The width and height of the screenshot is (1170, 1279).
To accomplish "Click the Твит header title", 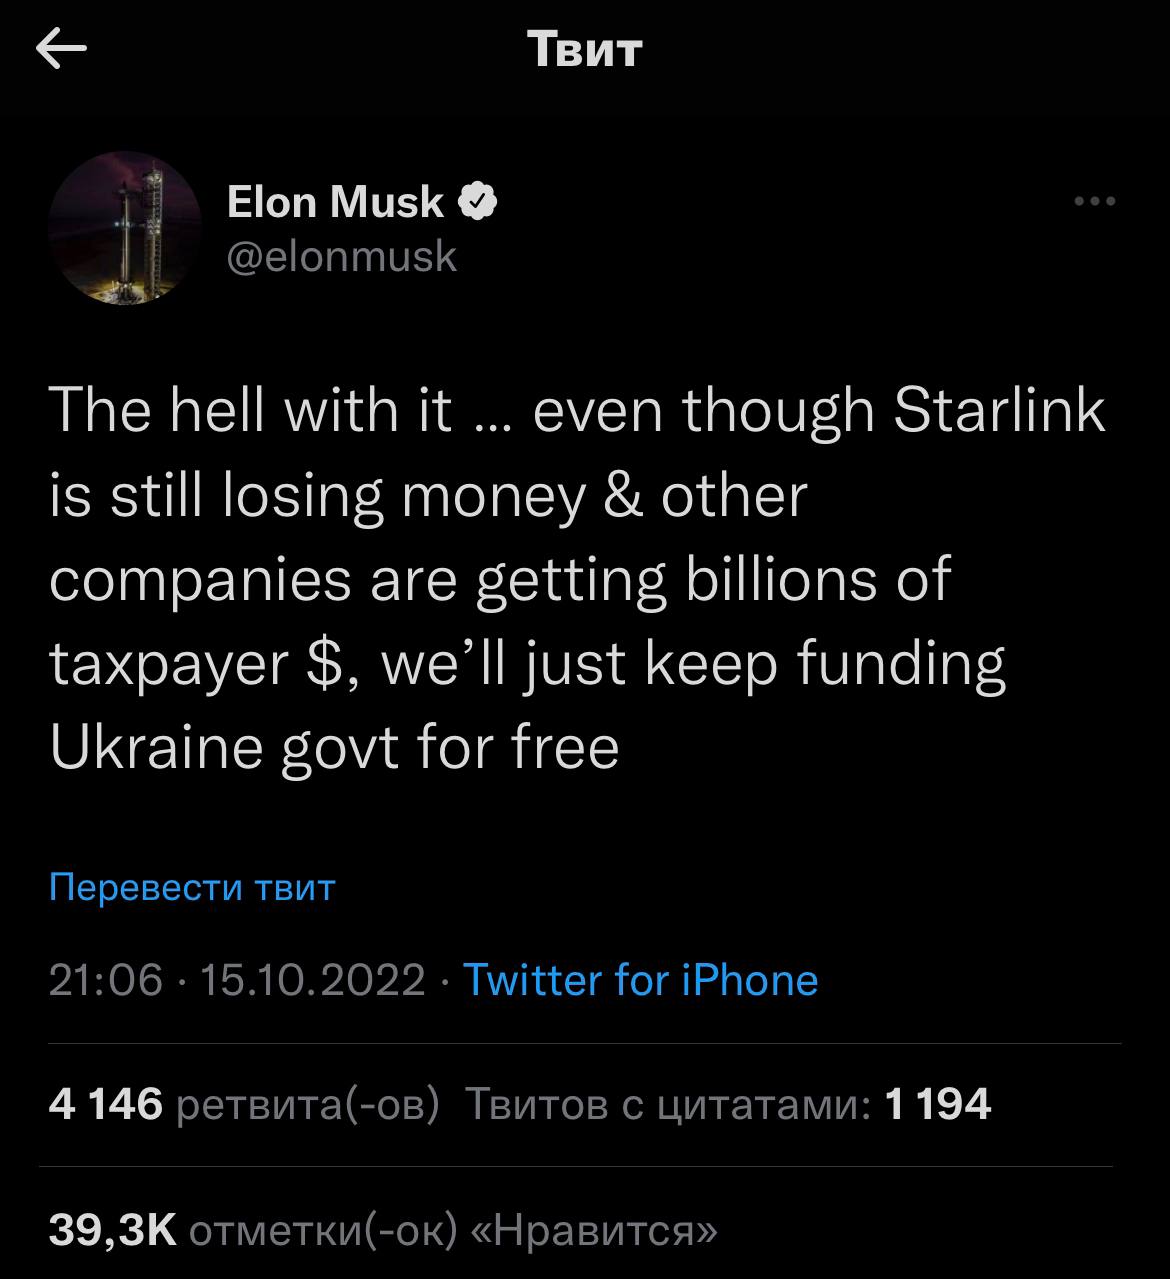I will point(584,49).
